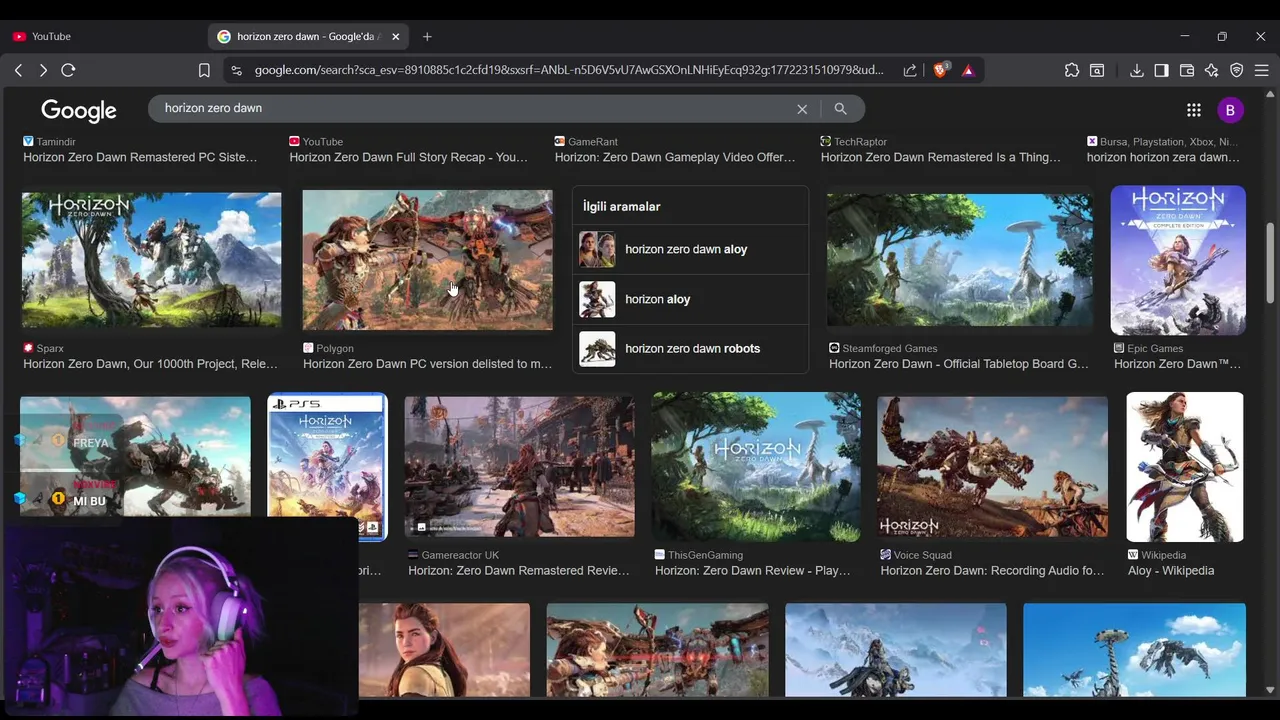Open site settings icon in address bar

click(x=236, y=70)
